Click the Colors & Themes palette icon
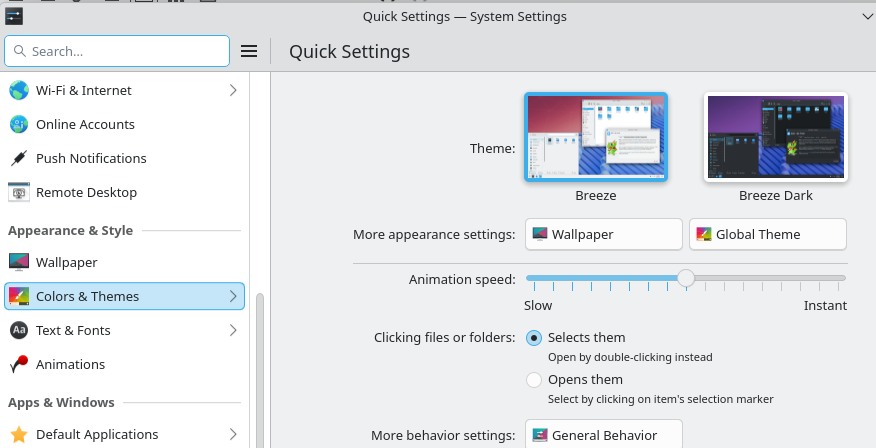The height and width of the screenshot is (448, 876). coord(19,296)
